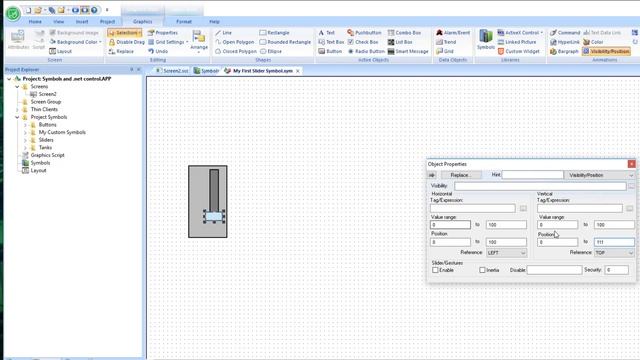Choose the Open Polygon tool

[x=235, y=42]
